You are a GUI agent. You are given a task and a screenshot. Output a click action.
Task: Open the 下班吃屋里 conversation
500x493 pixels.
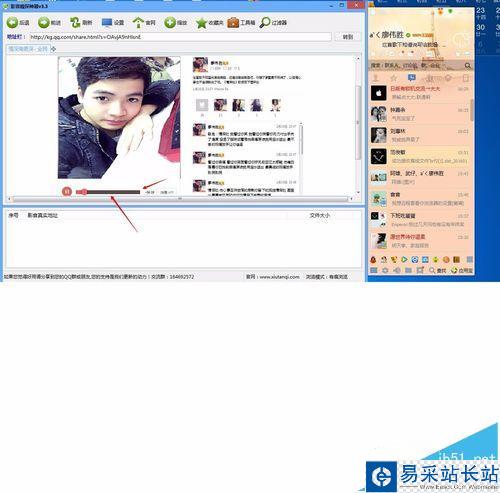420,220
